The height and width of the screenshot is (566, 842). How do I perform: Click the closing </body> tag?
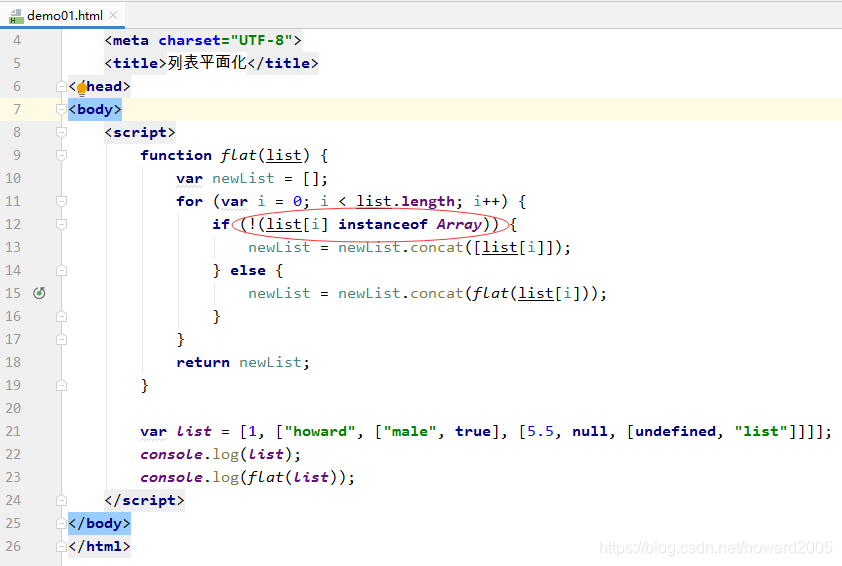[99, 523]
